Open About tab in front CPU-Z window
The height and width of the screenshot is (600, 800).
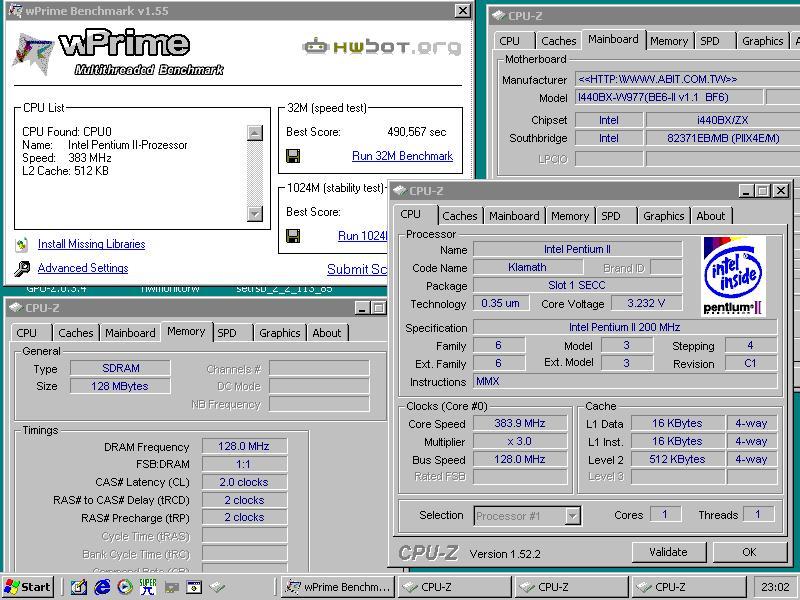tap(711, 216)
